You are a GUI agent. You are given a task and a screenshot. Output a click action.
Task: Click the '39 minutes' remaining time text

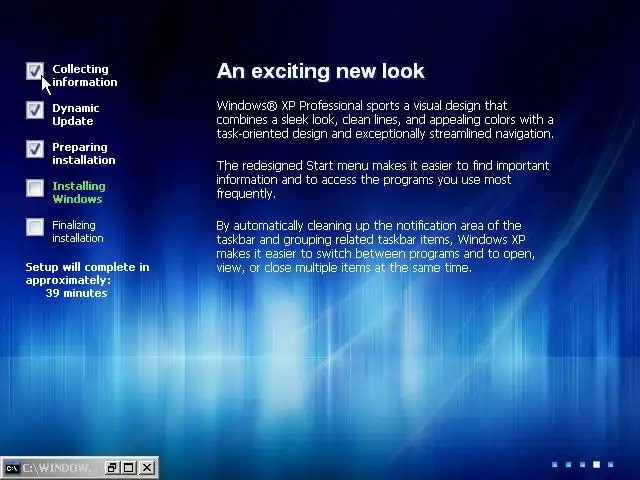point(76,293)
